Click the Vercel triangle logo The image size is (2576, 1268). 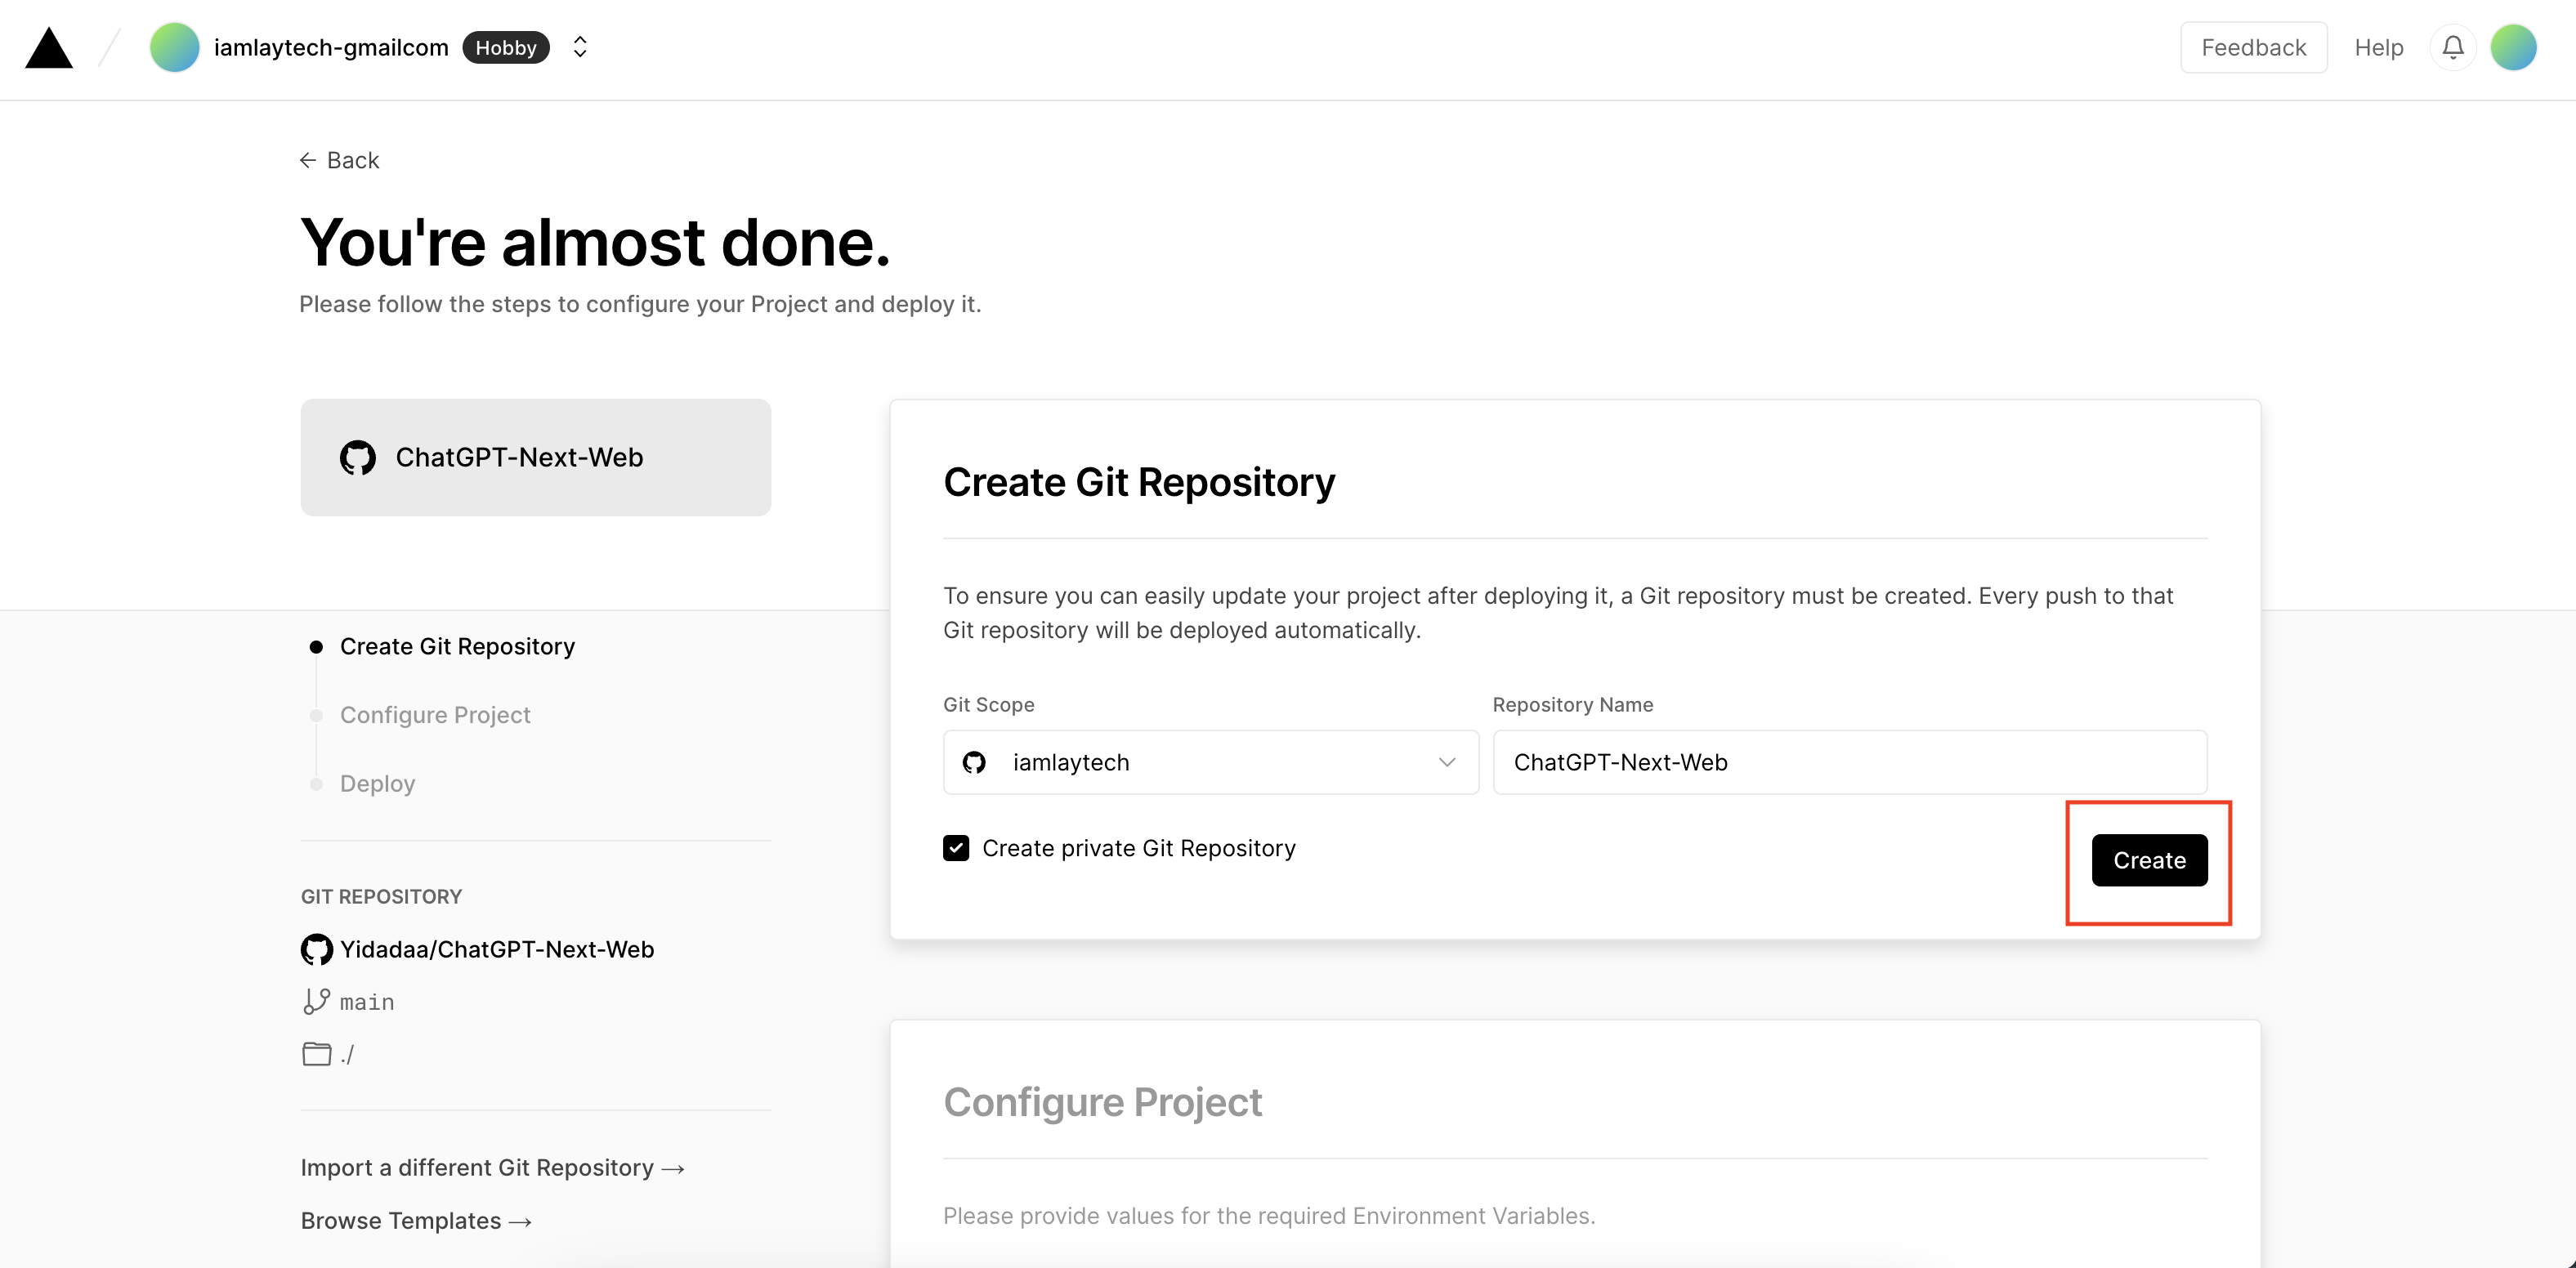pyautogui.click(x=48, y=48)
